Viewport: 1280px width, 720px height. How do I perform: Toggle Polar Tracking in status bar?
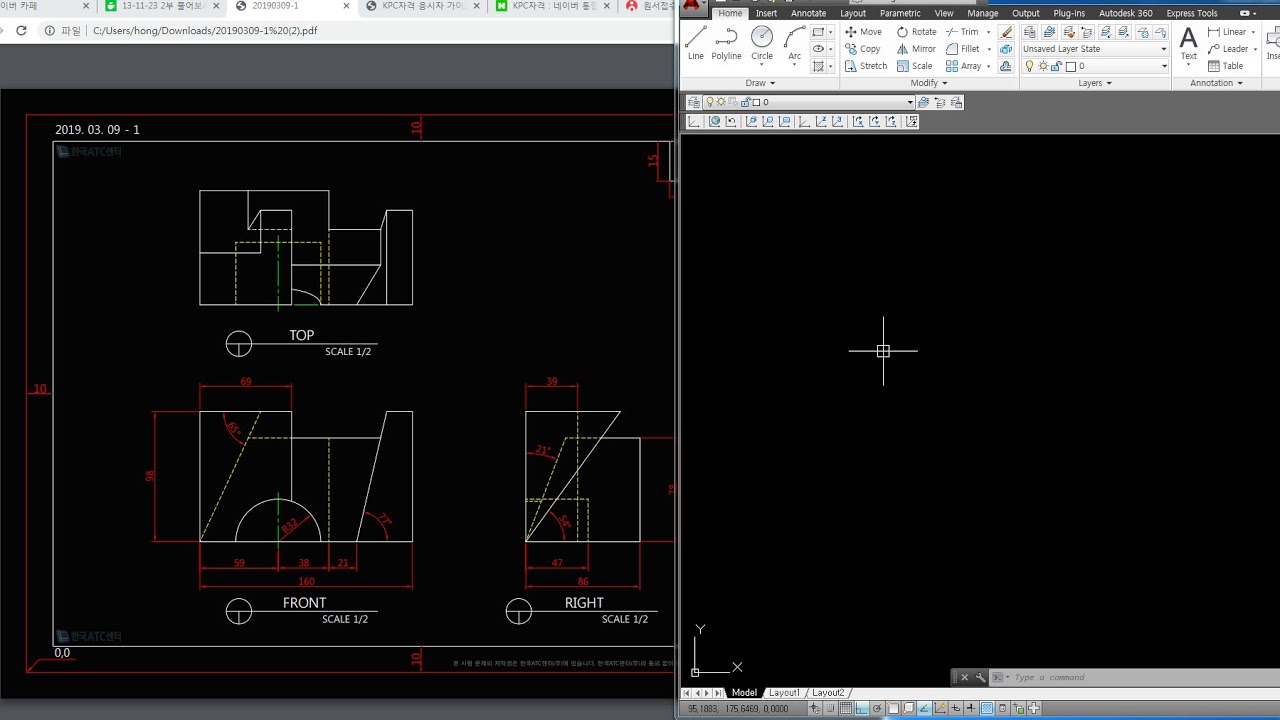coord(877,708)
